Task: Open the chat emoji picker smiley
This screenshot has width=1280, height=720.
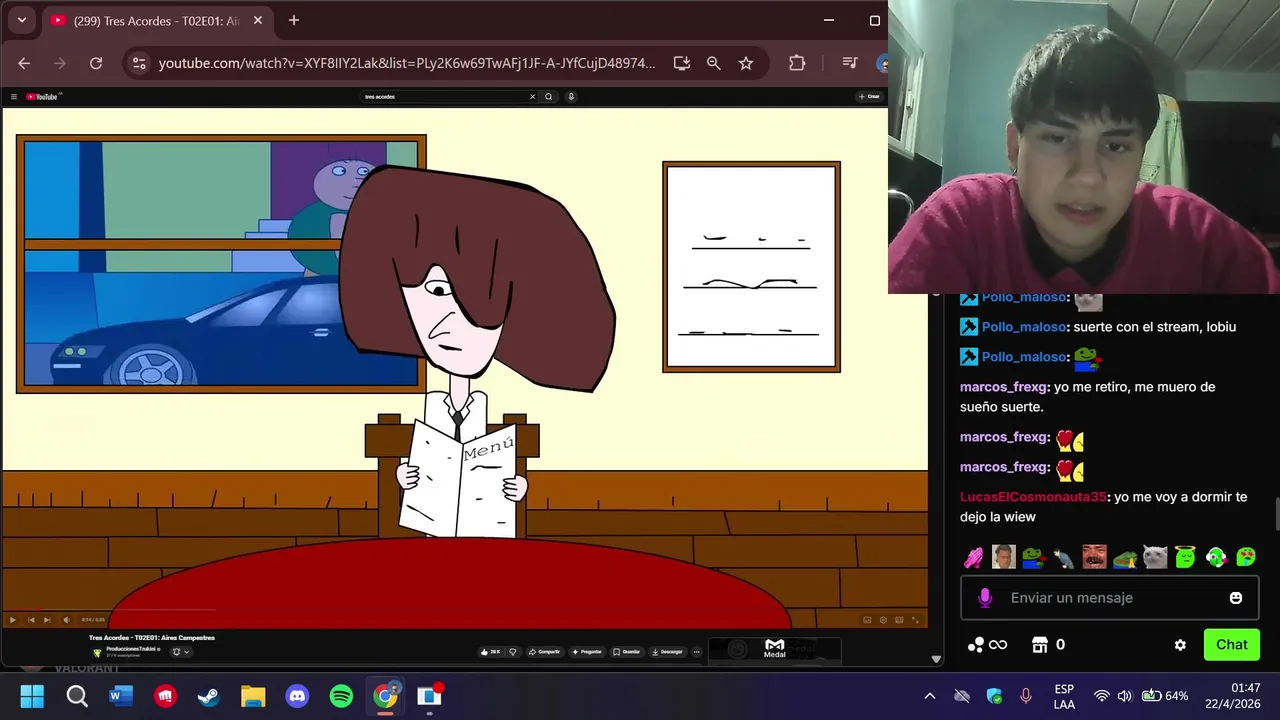Action: coord(1236,598)
